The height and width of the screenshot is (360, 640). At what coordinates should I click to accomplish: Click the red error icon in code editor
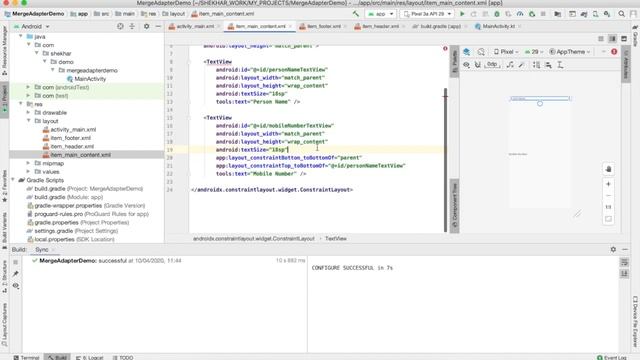tap(445, 48)
